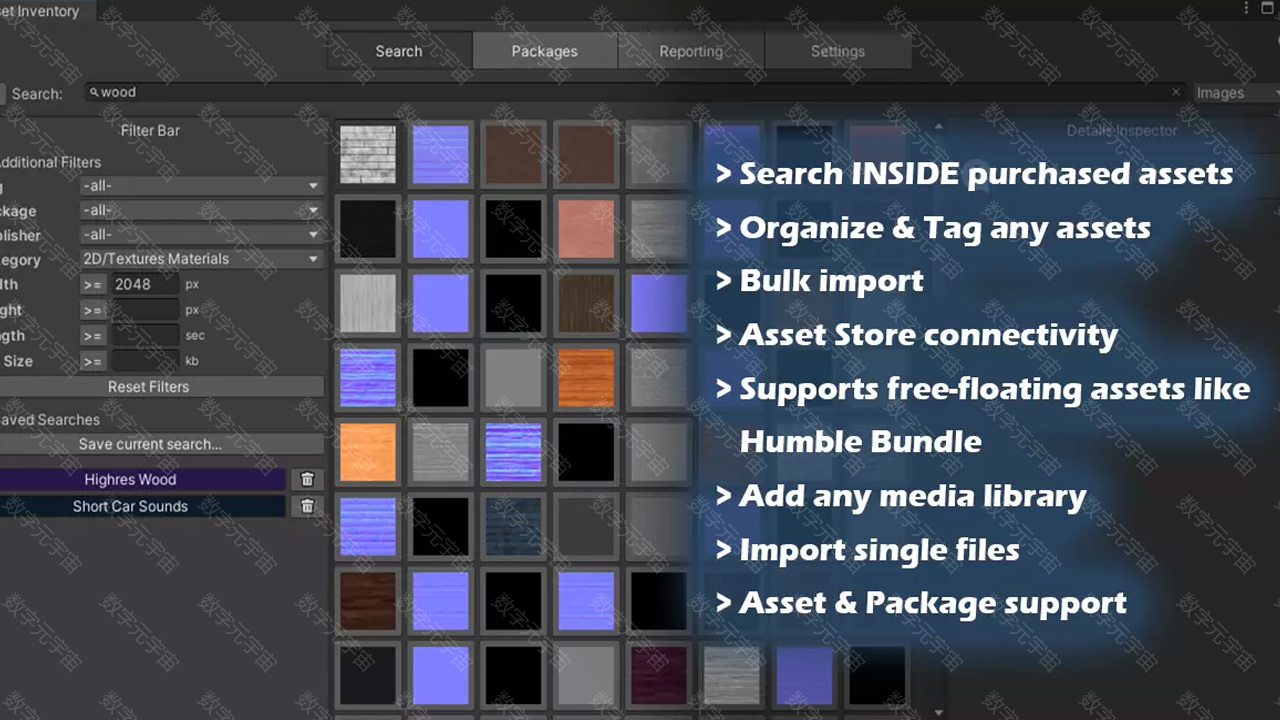
Task: Open the Images type dropdown
Action: (1236, 93)
